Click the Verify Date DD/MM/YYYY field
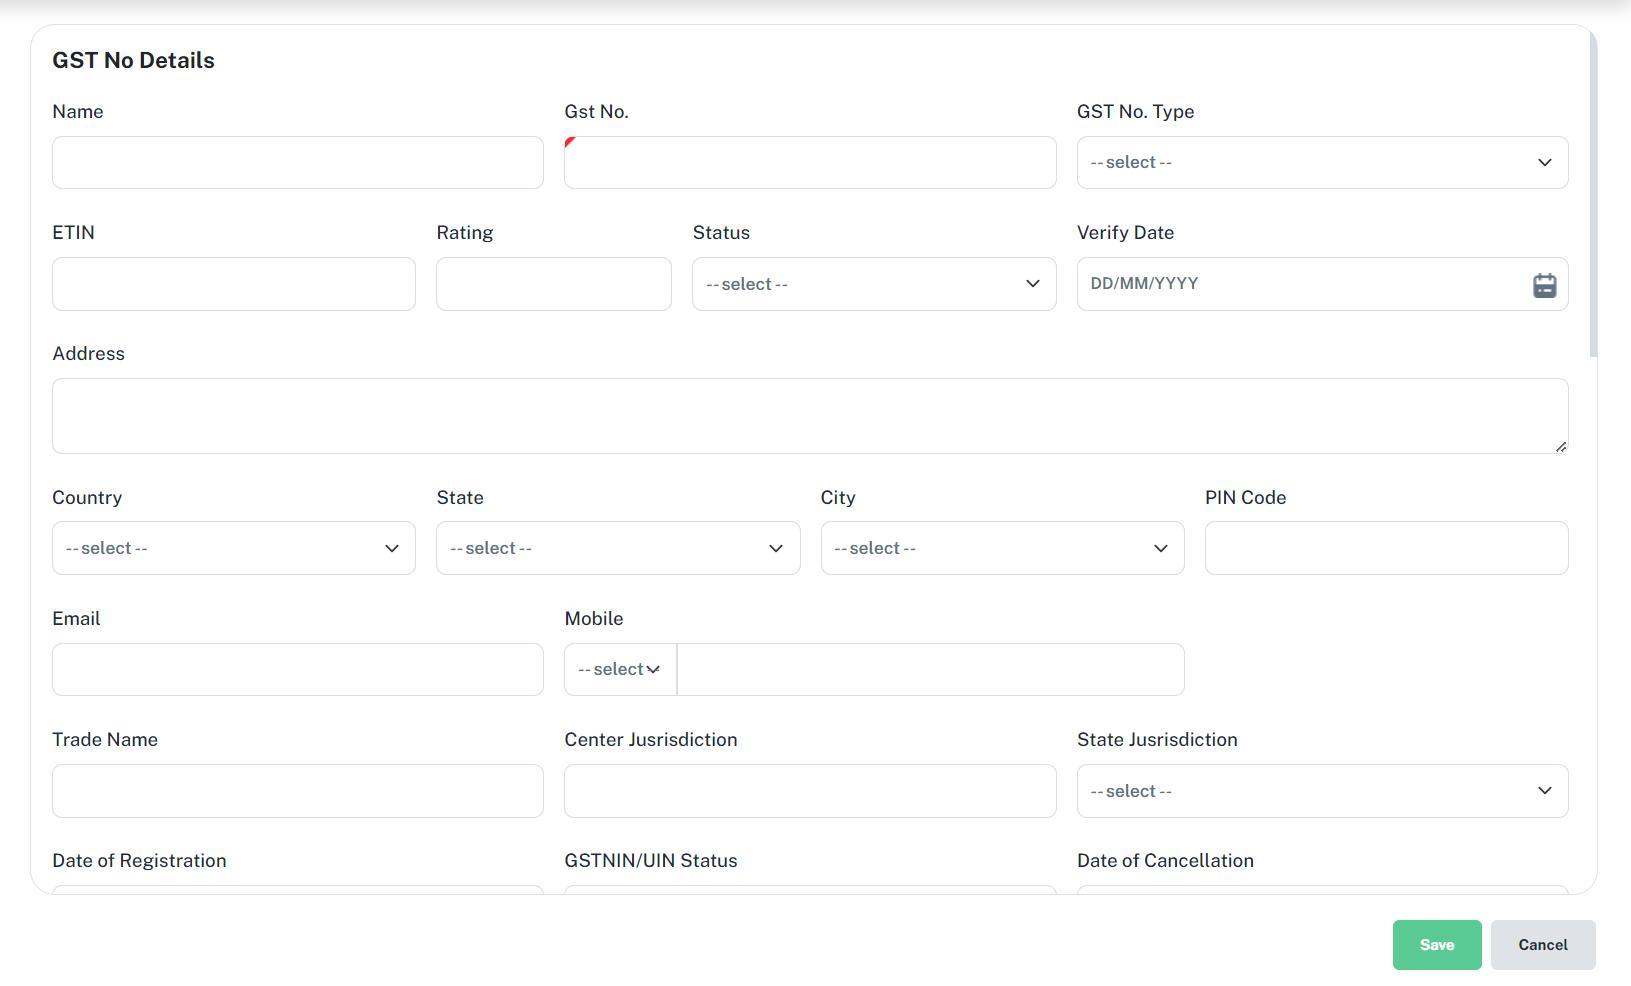This screenshot has height=986, width=1631. click(x=1300, y=285)
